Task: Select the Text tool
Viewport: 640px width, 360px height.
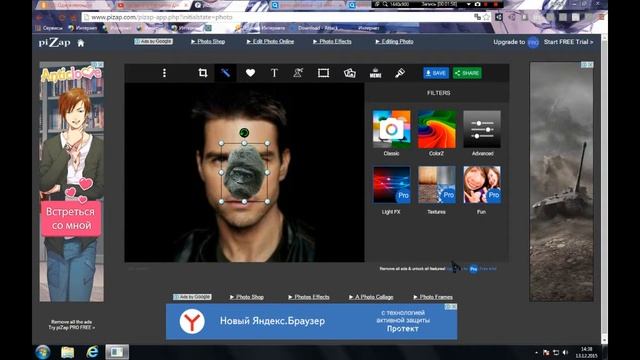Action: click(274, 73)
